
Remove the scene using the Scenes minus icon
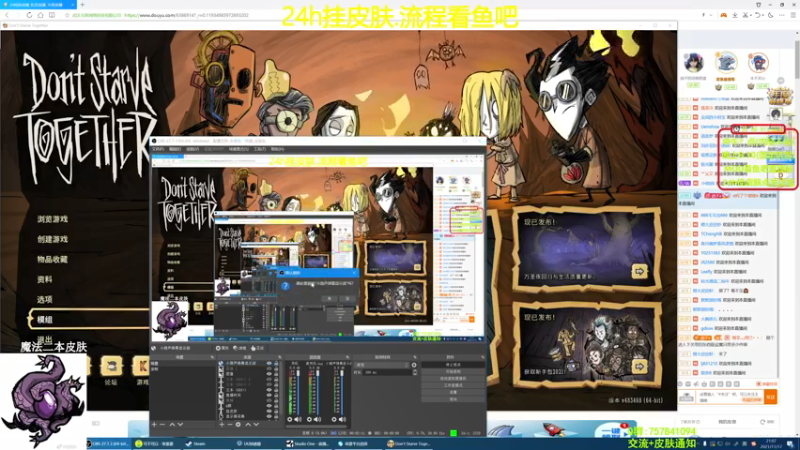pos(163,424)
